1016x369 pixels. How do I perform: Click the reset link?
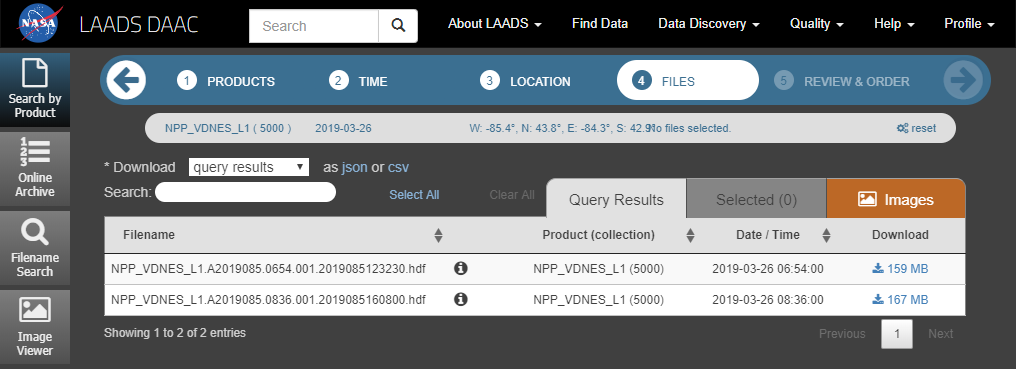click(916, 128)
